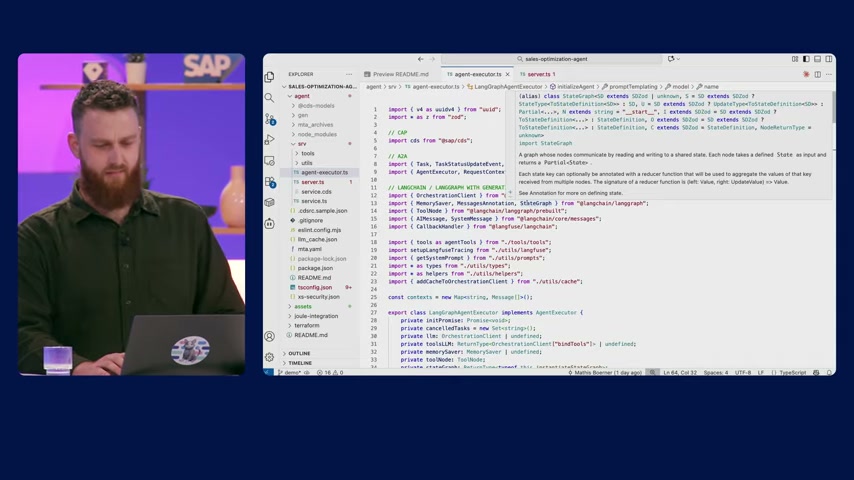Open the Extensions view
The image size is (854, 480).
270,182
